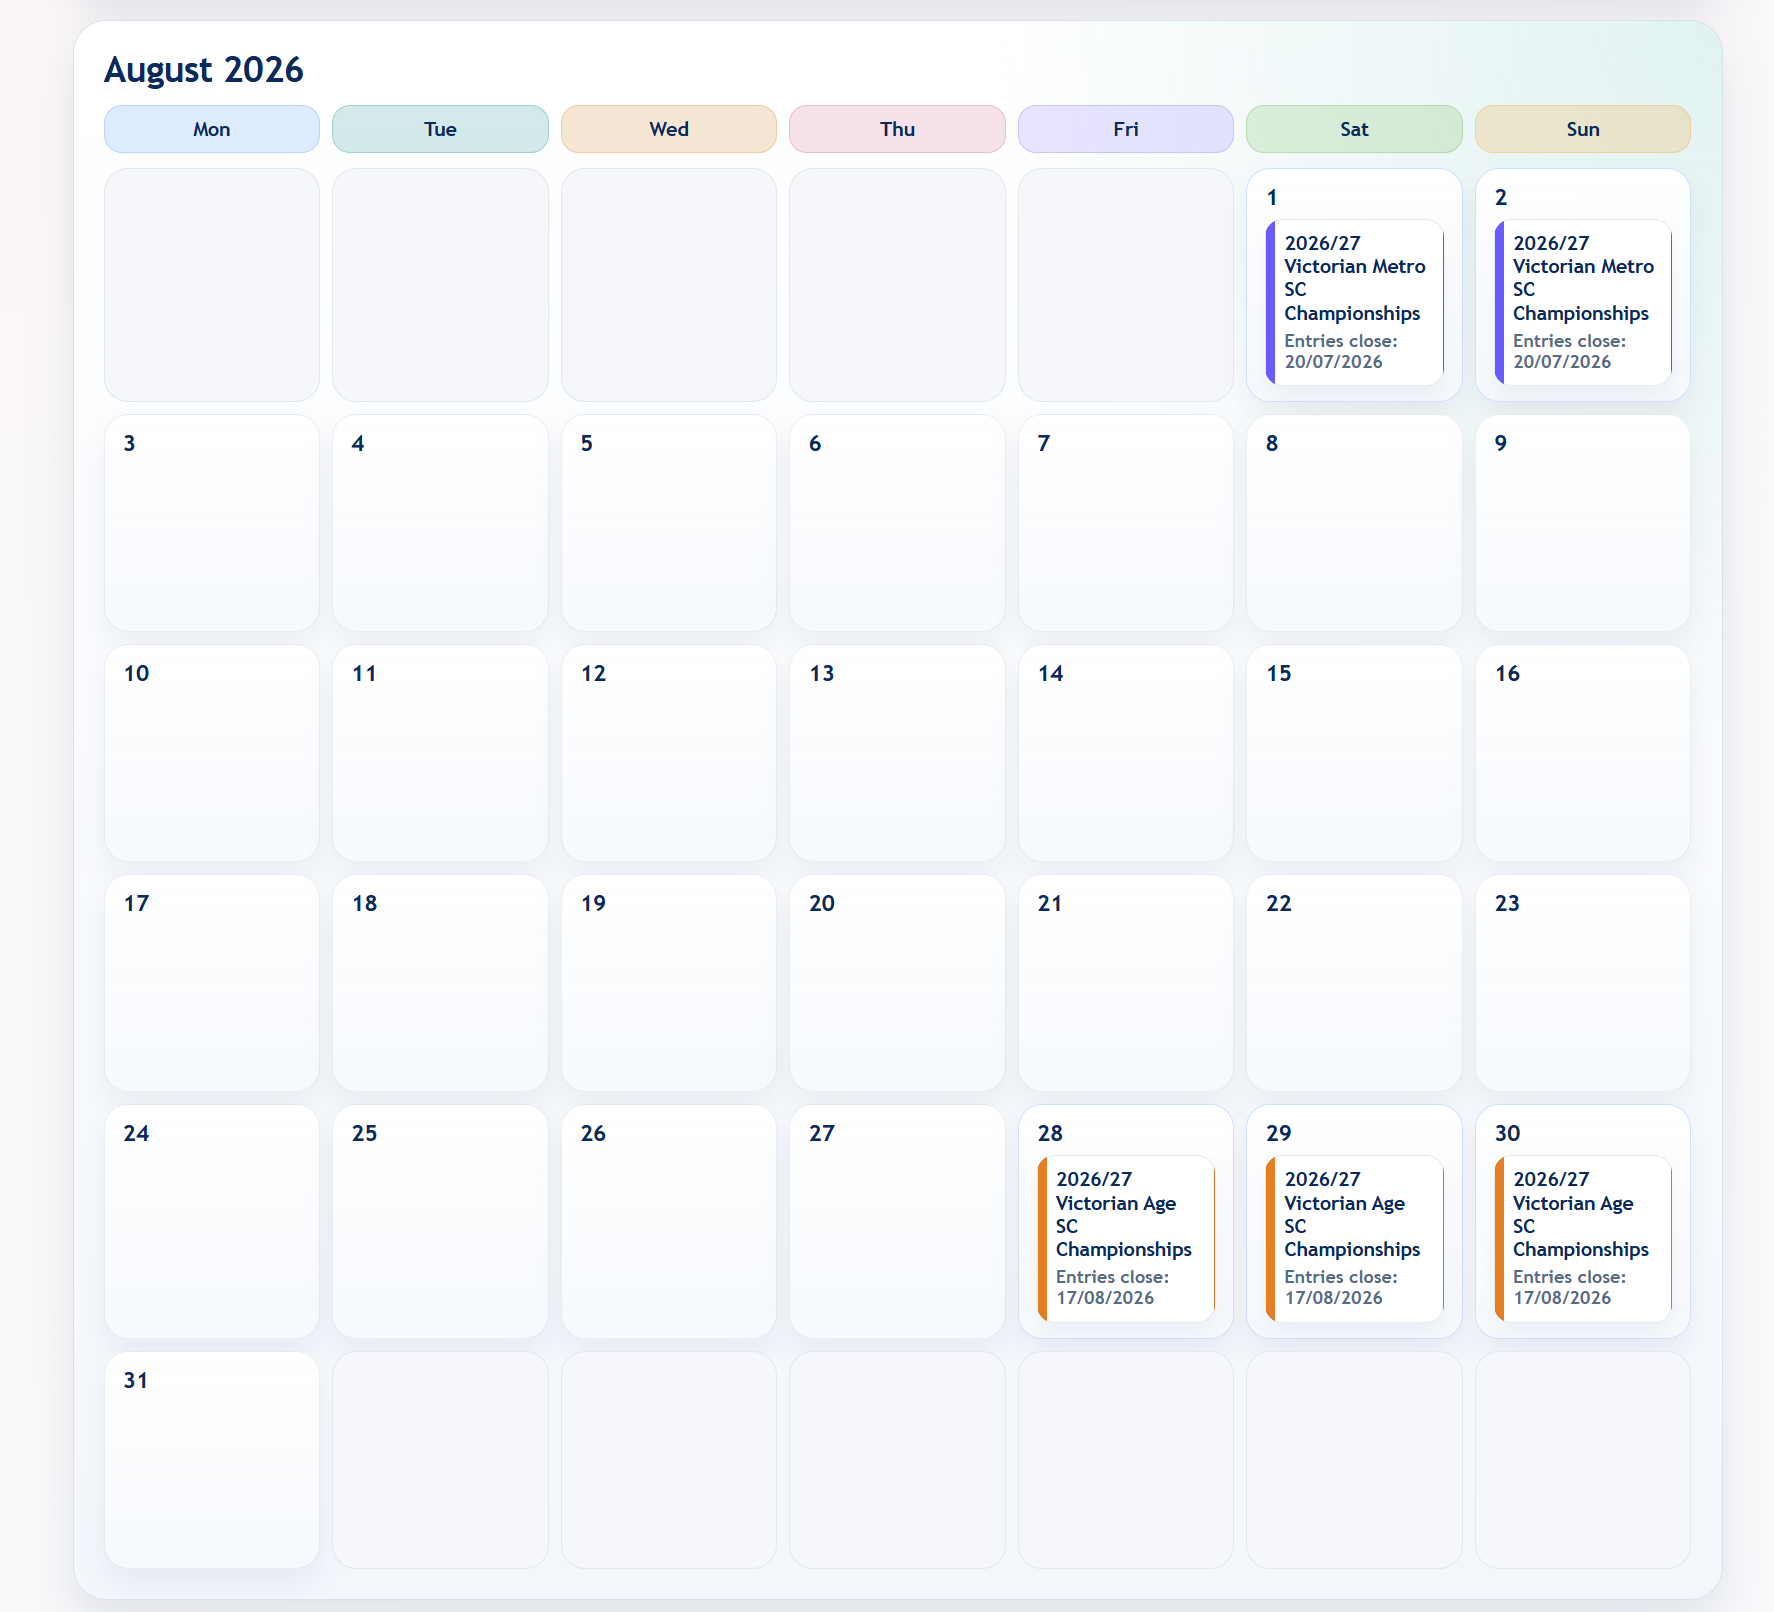Viewport: 1774px width, 1612px height.
Task: Select day 25 cell
Action: pyautogui.click(x=440, y=1221)
